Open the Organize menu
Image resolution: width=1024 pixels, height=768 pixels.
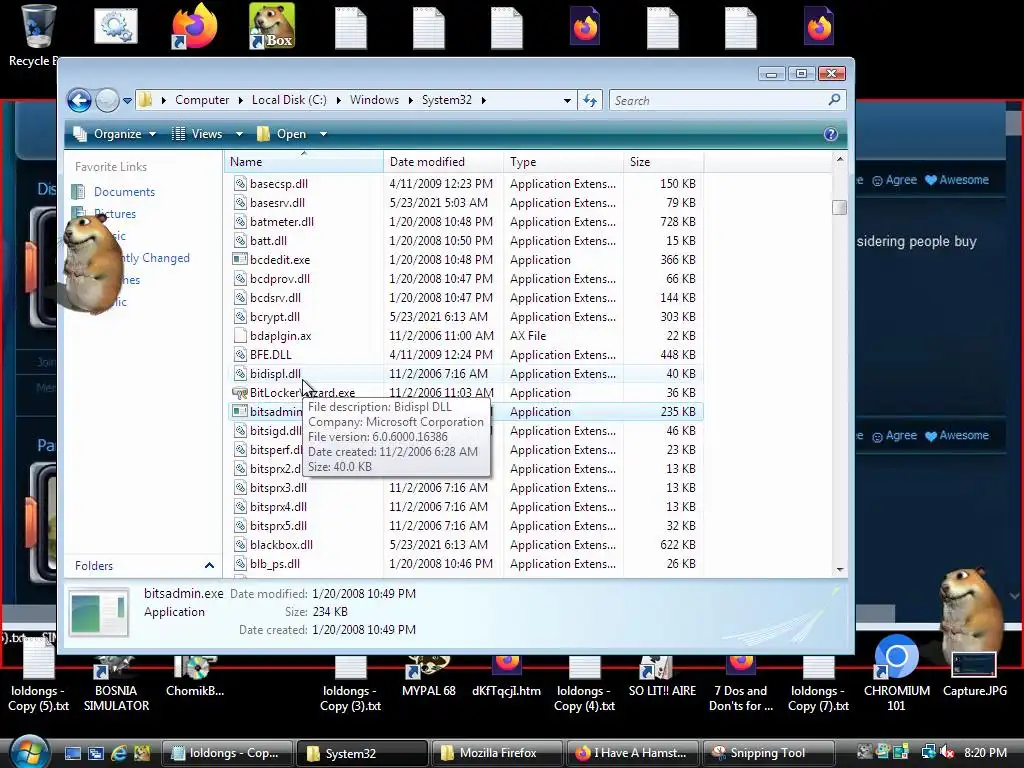115,134
